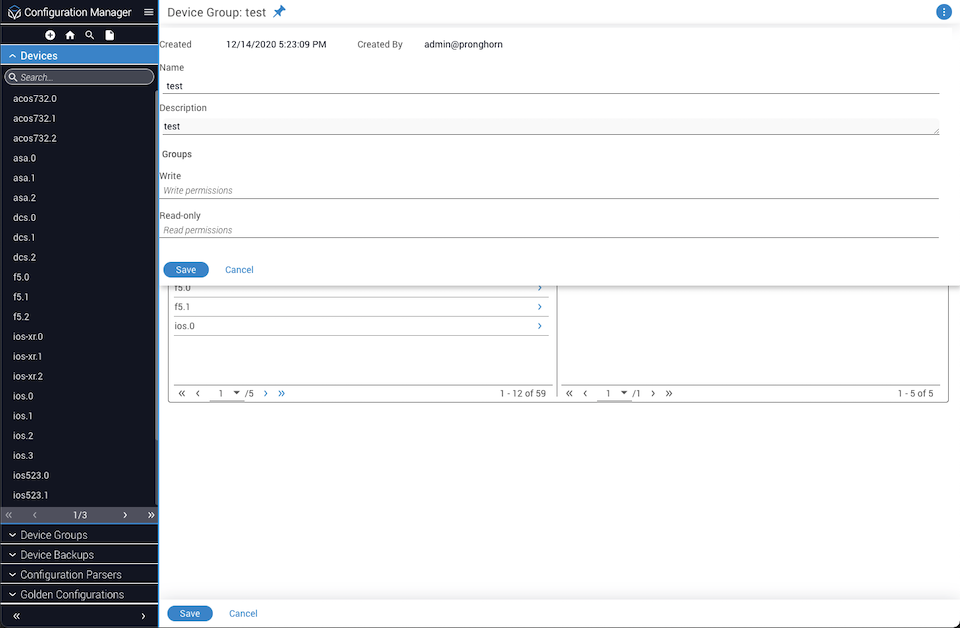
Task: Add ios.0 using its right arrow
Action: click(540, 326)
